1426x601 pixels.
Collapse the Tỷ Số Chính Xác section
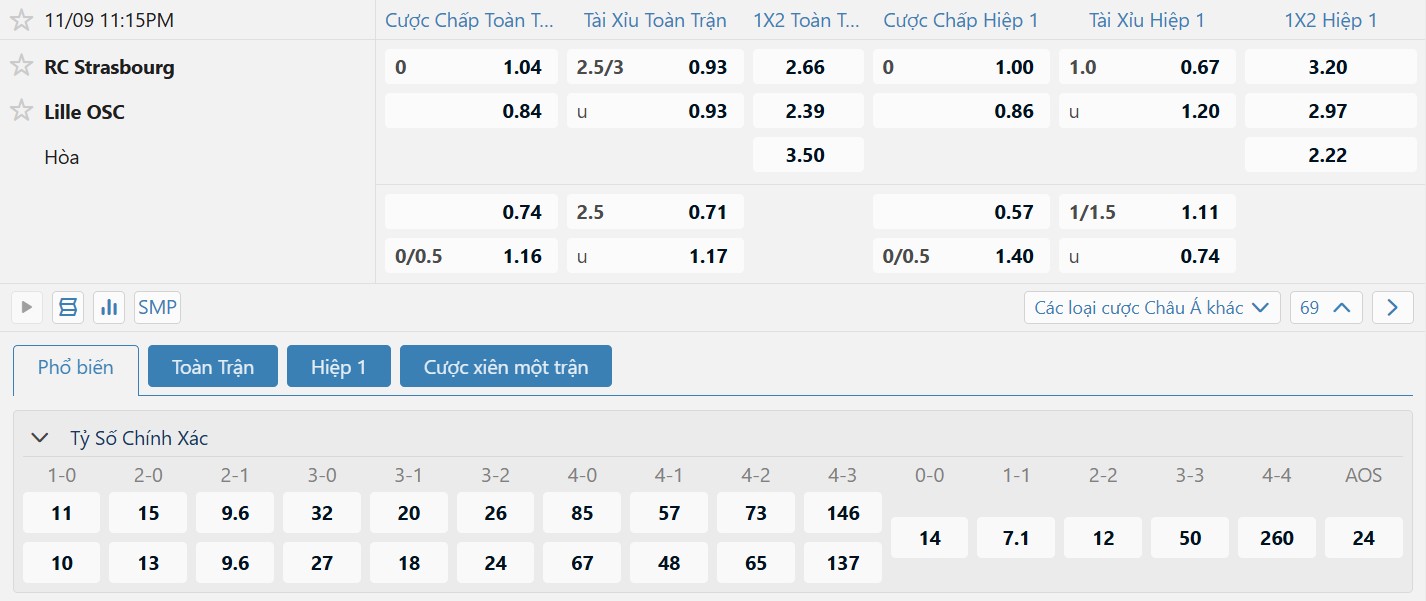40,437
